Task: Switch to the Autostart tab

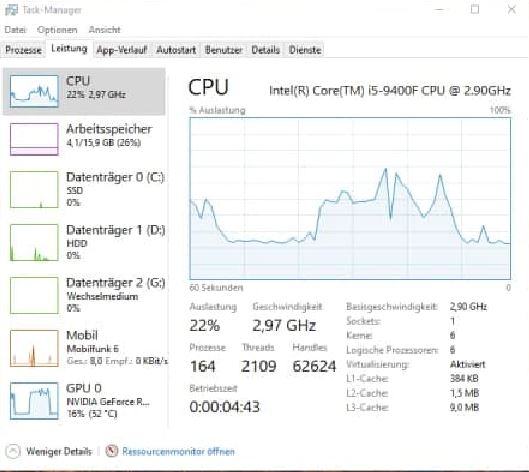Action: 176,50
